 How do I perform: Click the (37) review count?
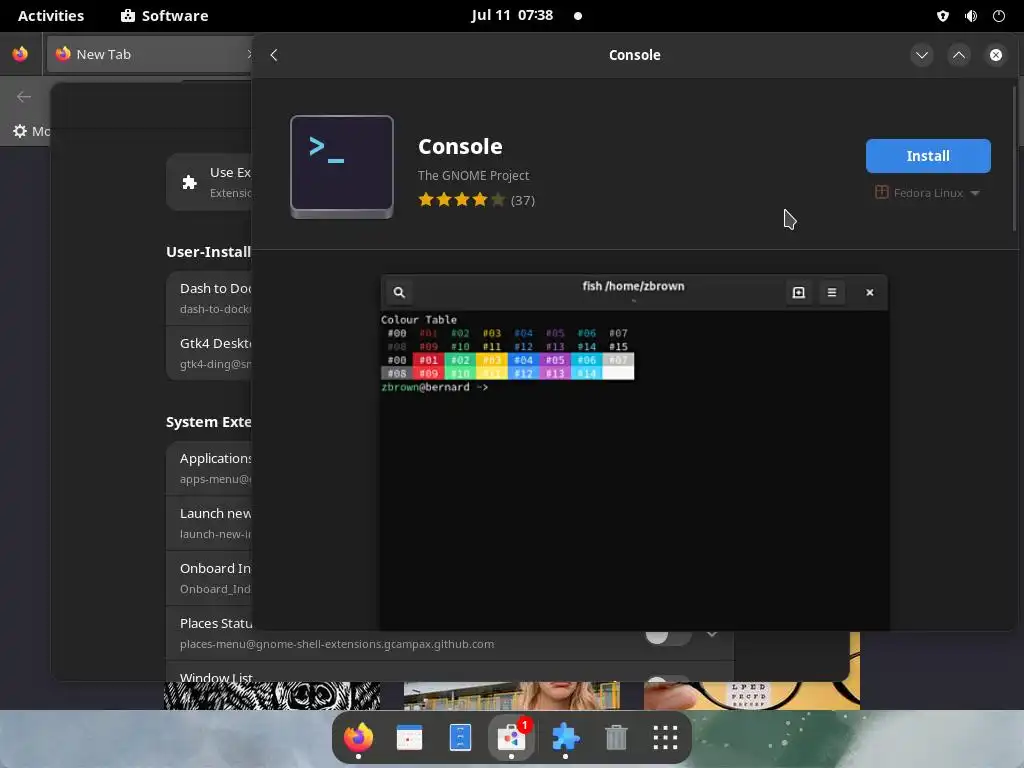pyautogui.click(x=522, y=200)
